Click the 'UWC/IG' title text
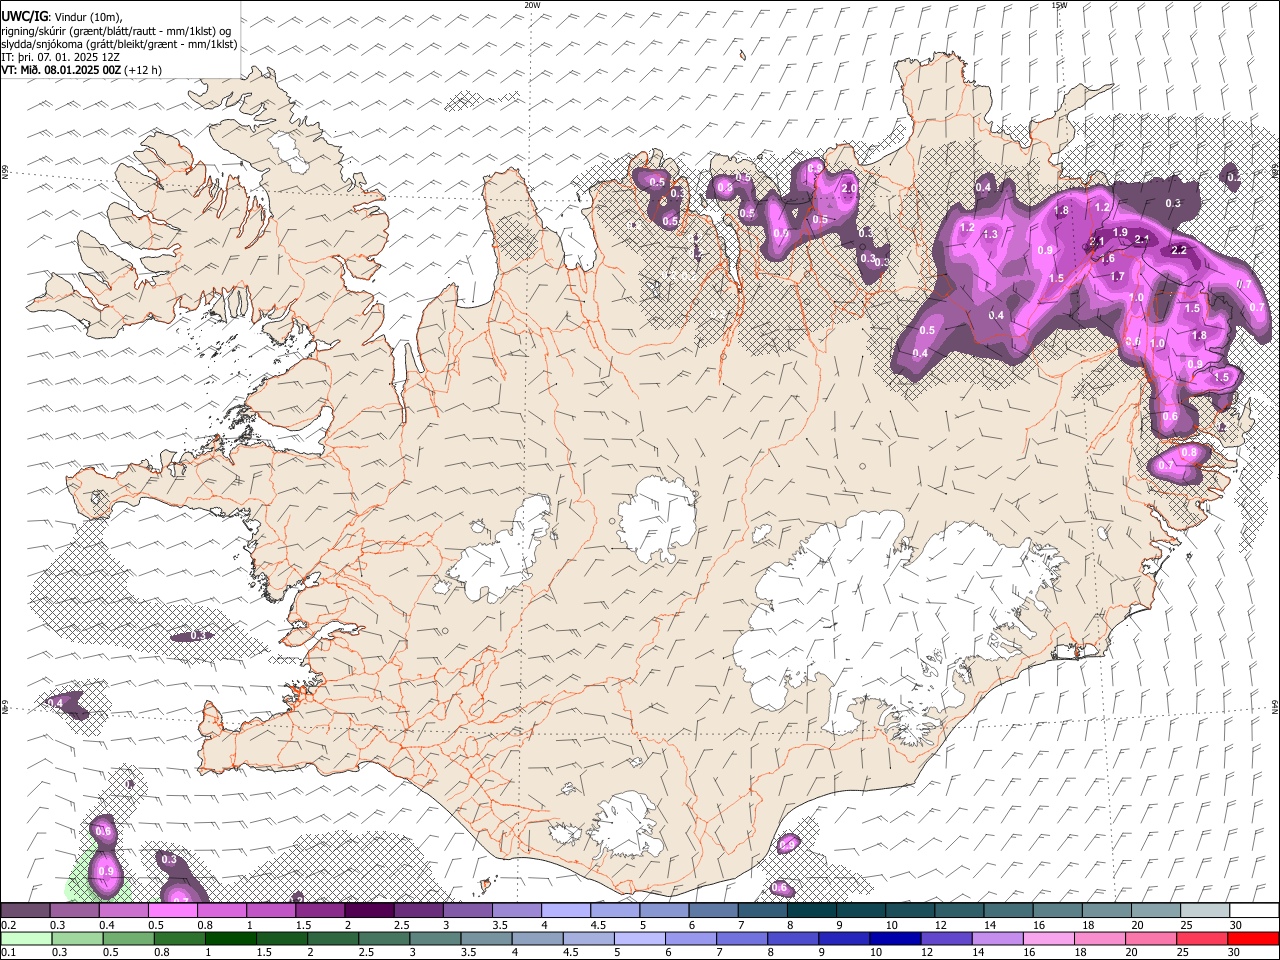This screenshot has height=960, width=1280. [24, 16]
